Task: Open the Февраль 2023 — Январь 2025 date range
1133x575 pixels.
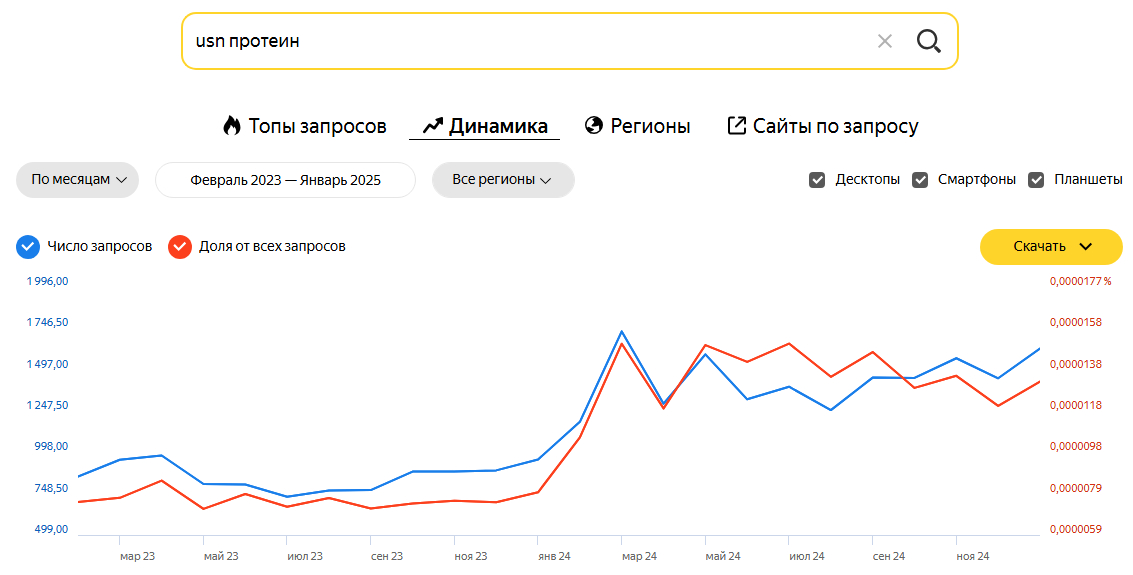Action: [285, 180]
